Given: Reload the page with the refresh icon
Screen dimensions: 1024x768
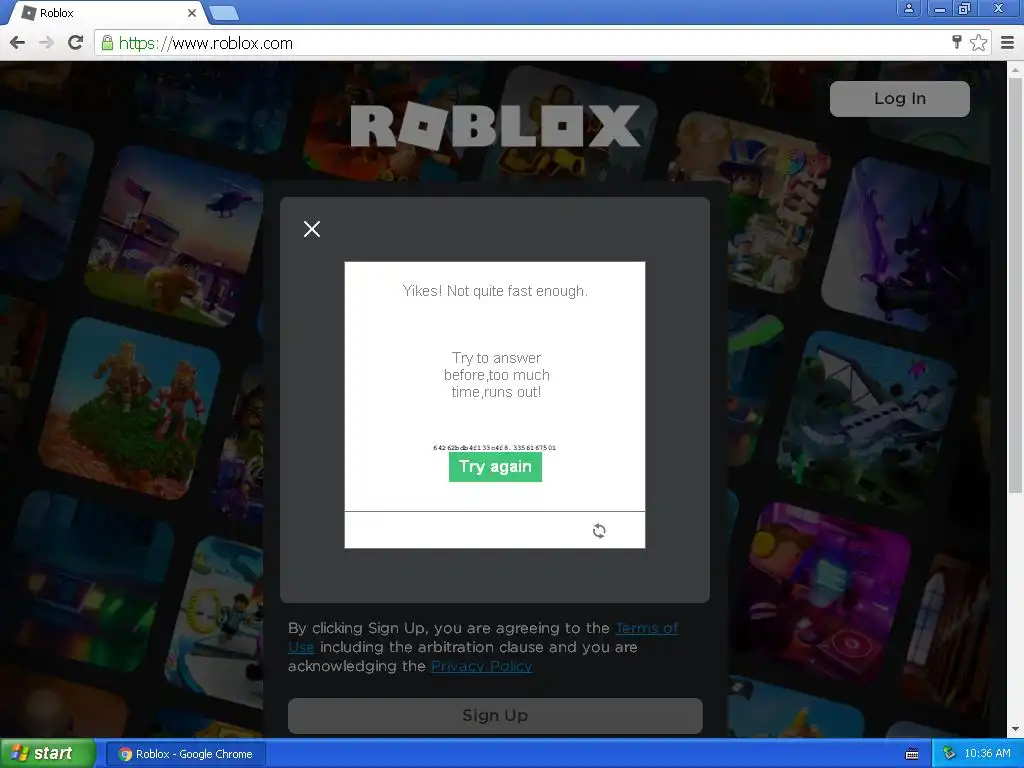Looking at the screenshot, I should click(76, 43).
